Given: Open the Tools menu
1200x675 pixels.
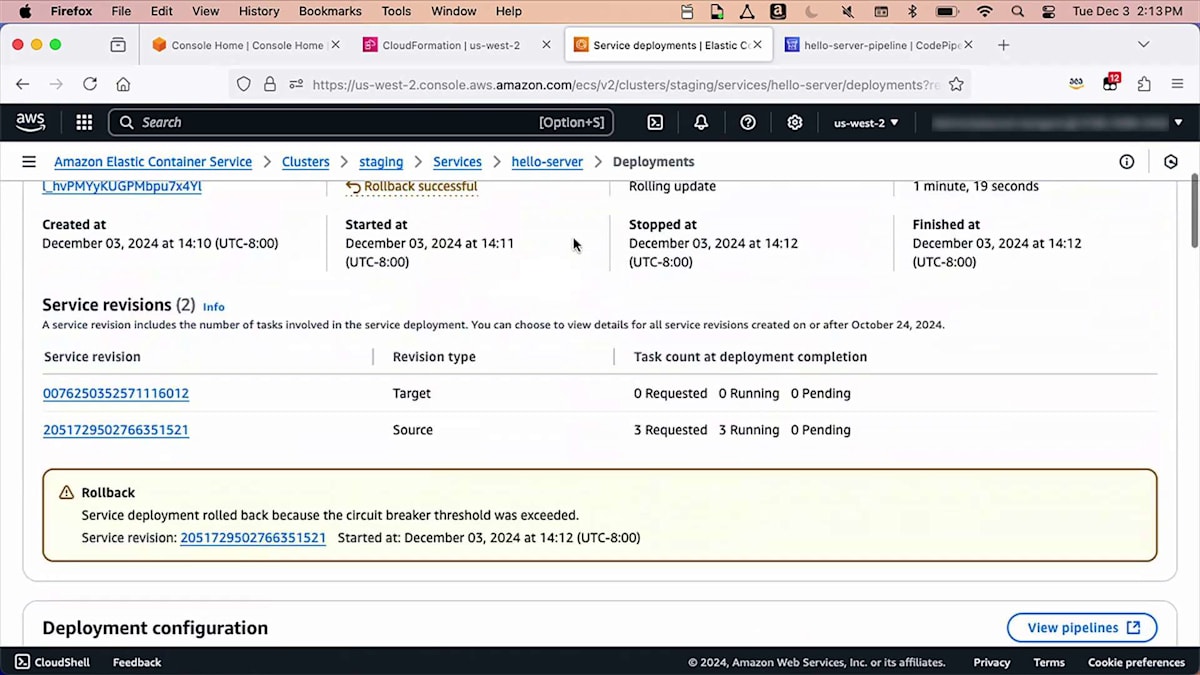Looking at the screenshot, I should coord(396,11).
